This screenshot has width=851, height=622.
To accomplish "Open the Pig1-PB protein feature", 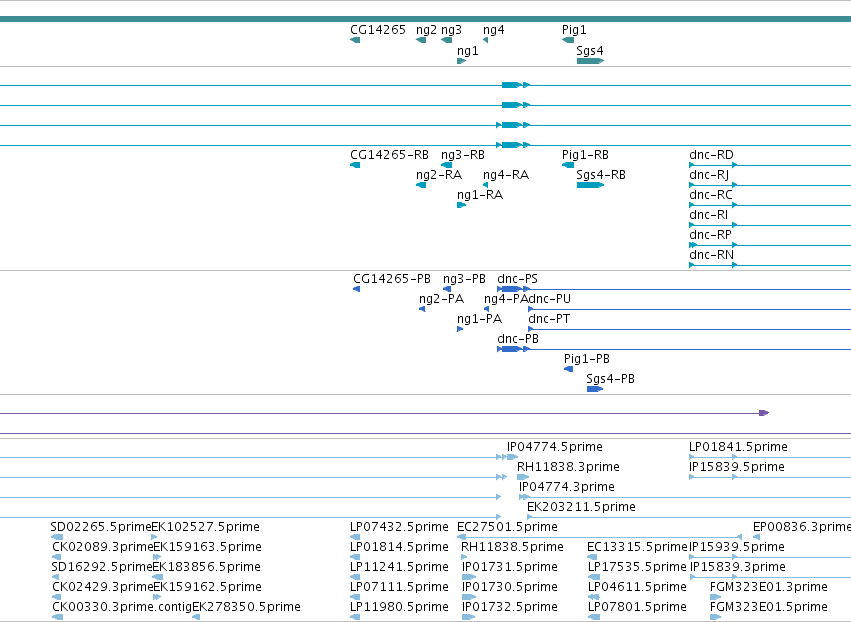I will click(x=569, y=369).
